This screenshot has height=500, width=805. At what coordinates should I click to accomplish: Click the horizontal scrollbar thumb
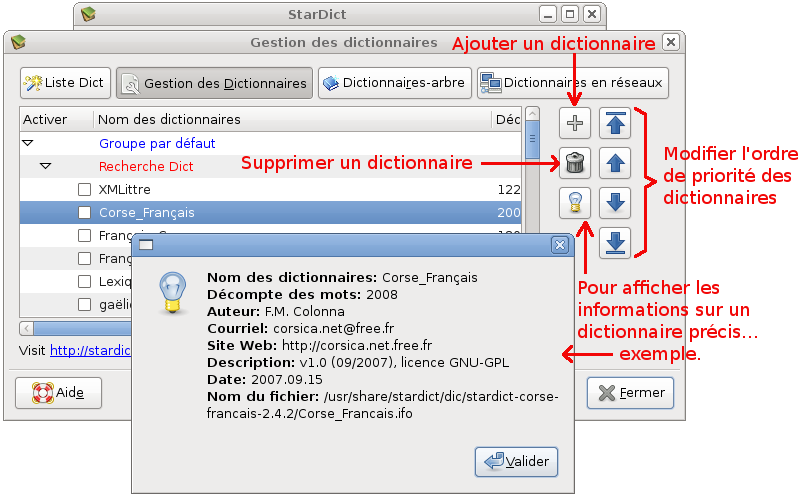[83, 328]
